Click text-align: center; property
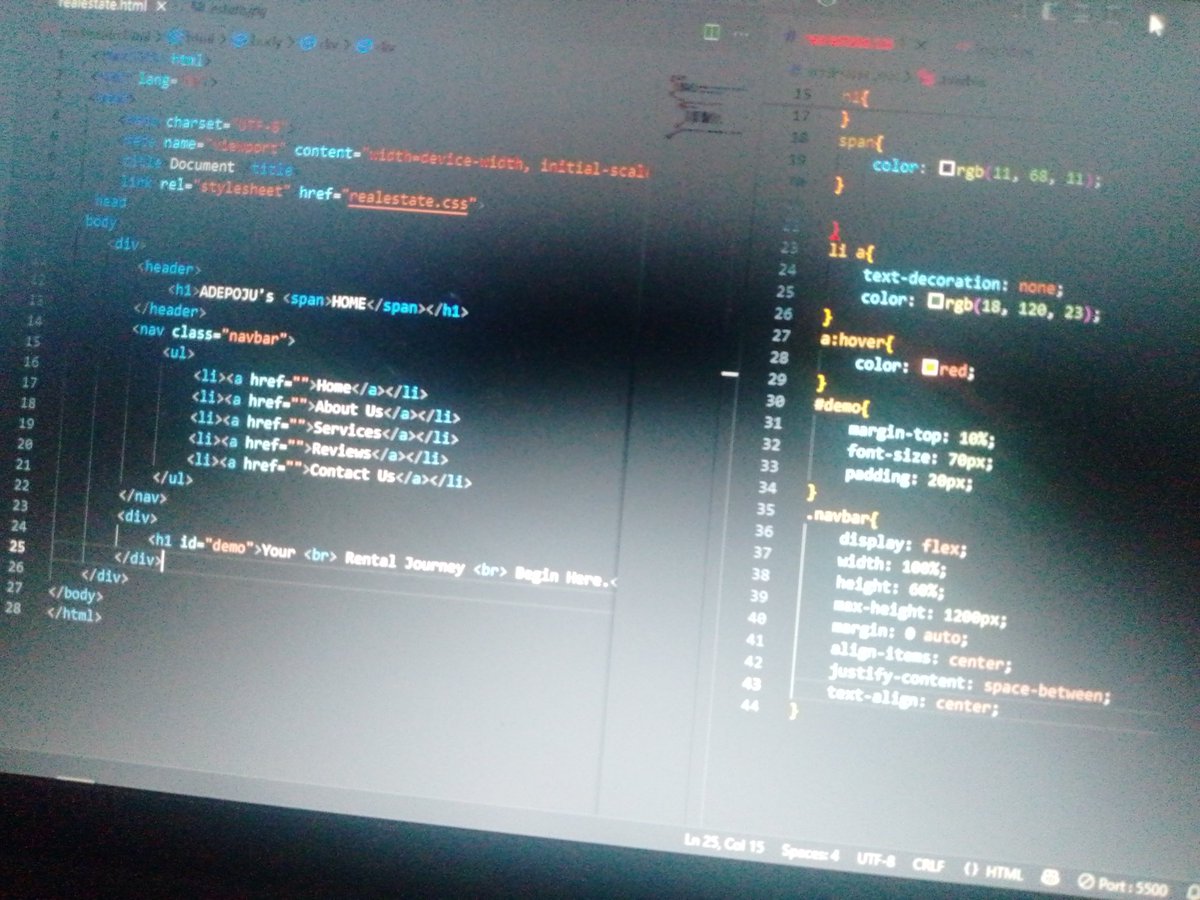Viewport: 1200px width, 900px height. [x=912, y=701]
